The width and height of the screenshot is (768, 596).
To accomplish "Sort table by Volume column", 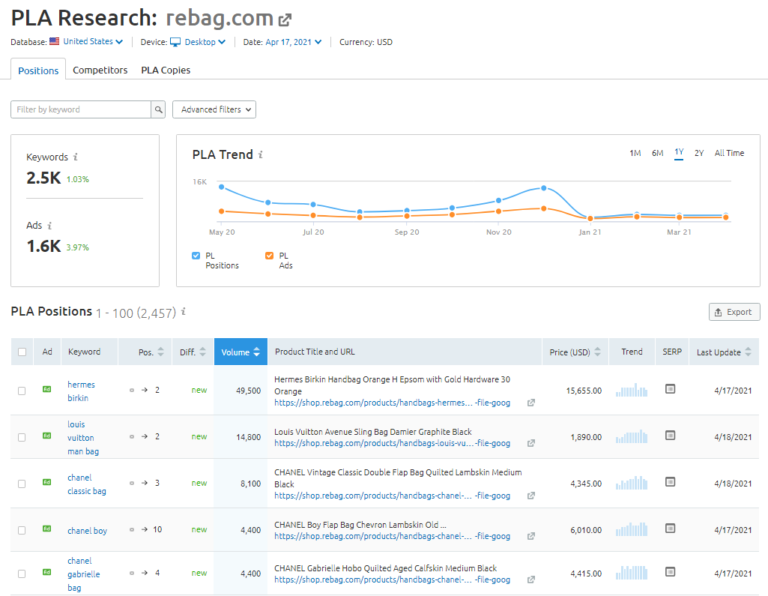I will (240, 352).
